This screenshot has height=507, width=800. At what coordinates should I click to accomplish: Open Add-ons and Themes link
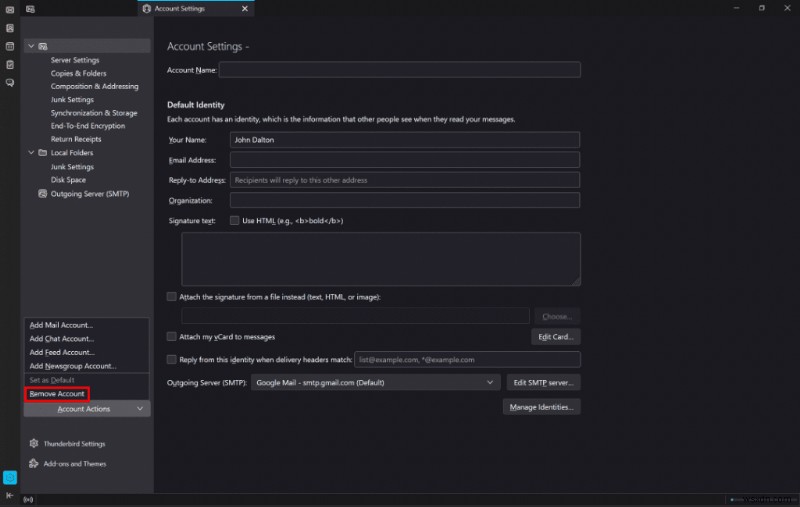click(x=75, y=464)
